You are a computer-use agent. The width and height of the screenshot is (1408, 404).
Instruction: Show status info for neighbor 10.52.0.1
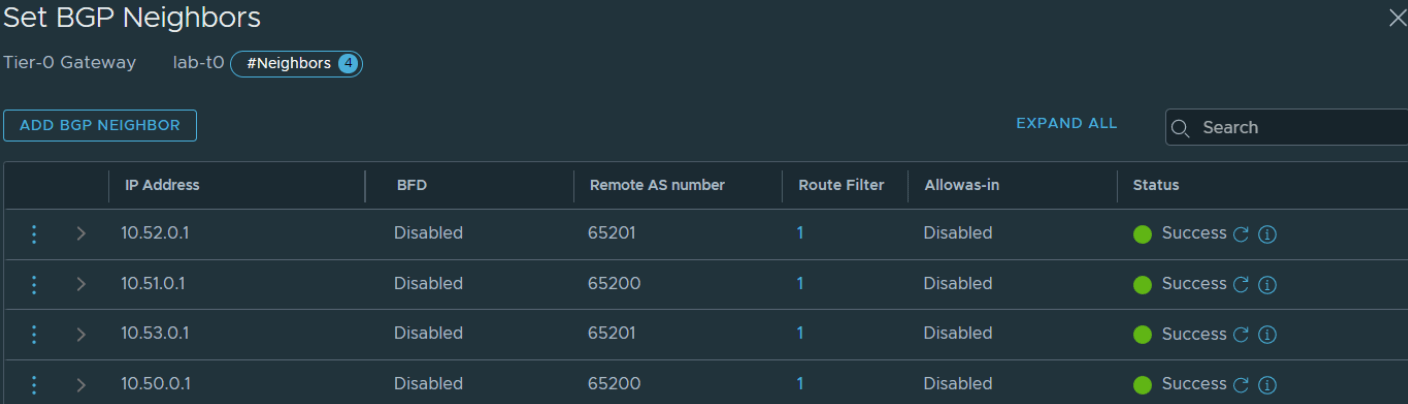(1267, 234)
